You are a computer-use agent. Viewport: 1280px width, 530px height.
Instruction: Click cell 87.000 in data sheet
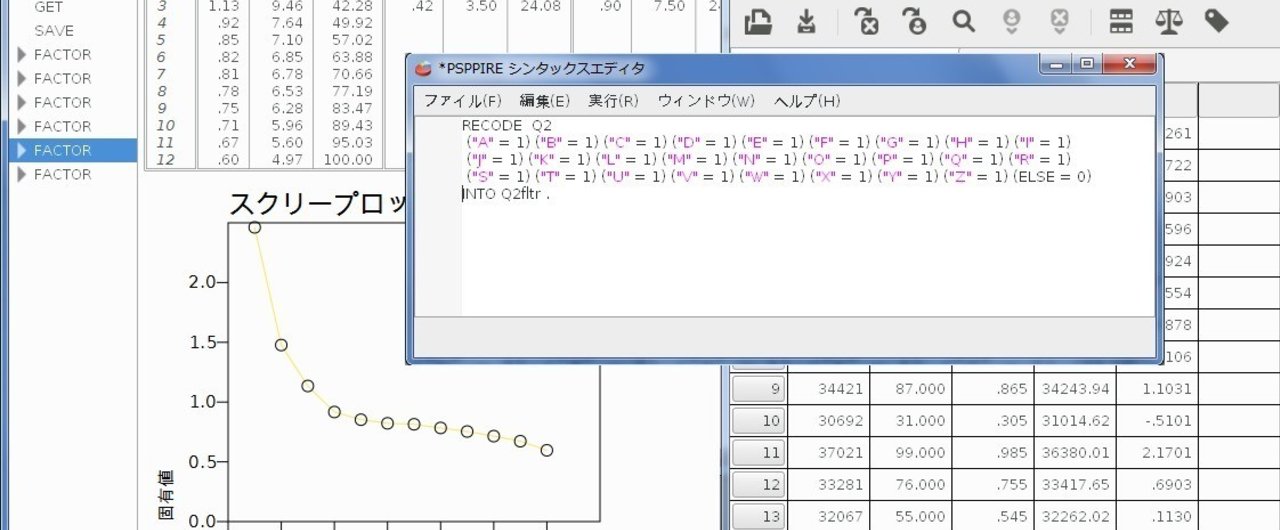(x=910, y=388)
